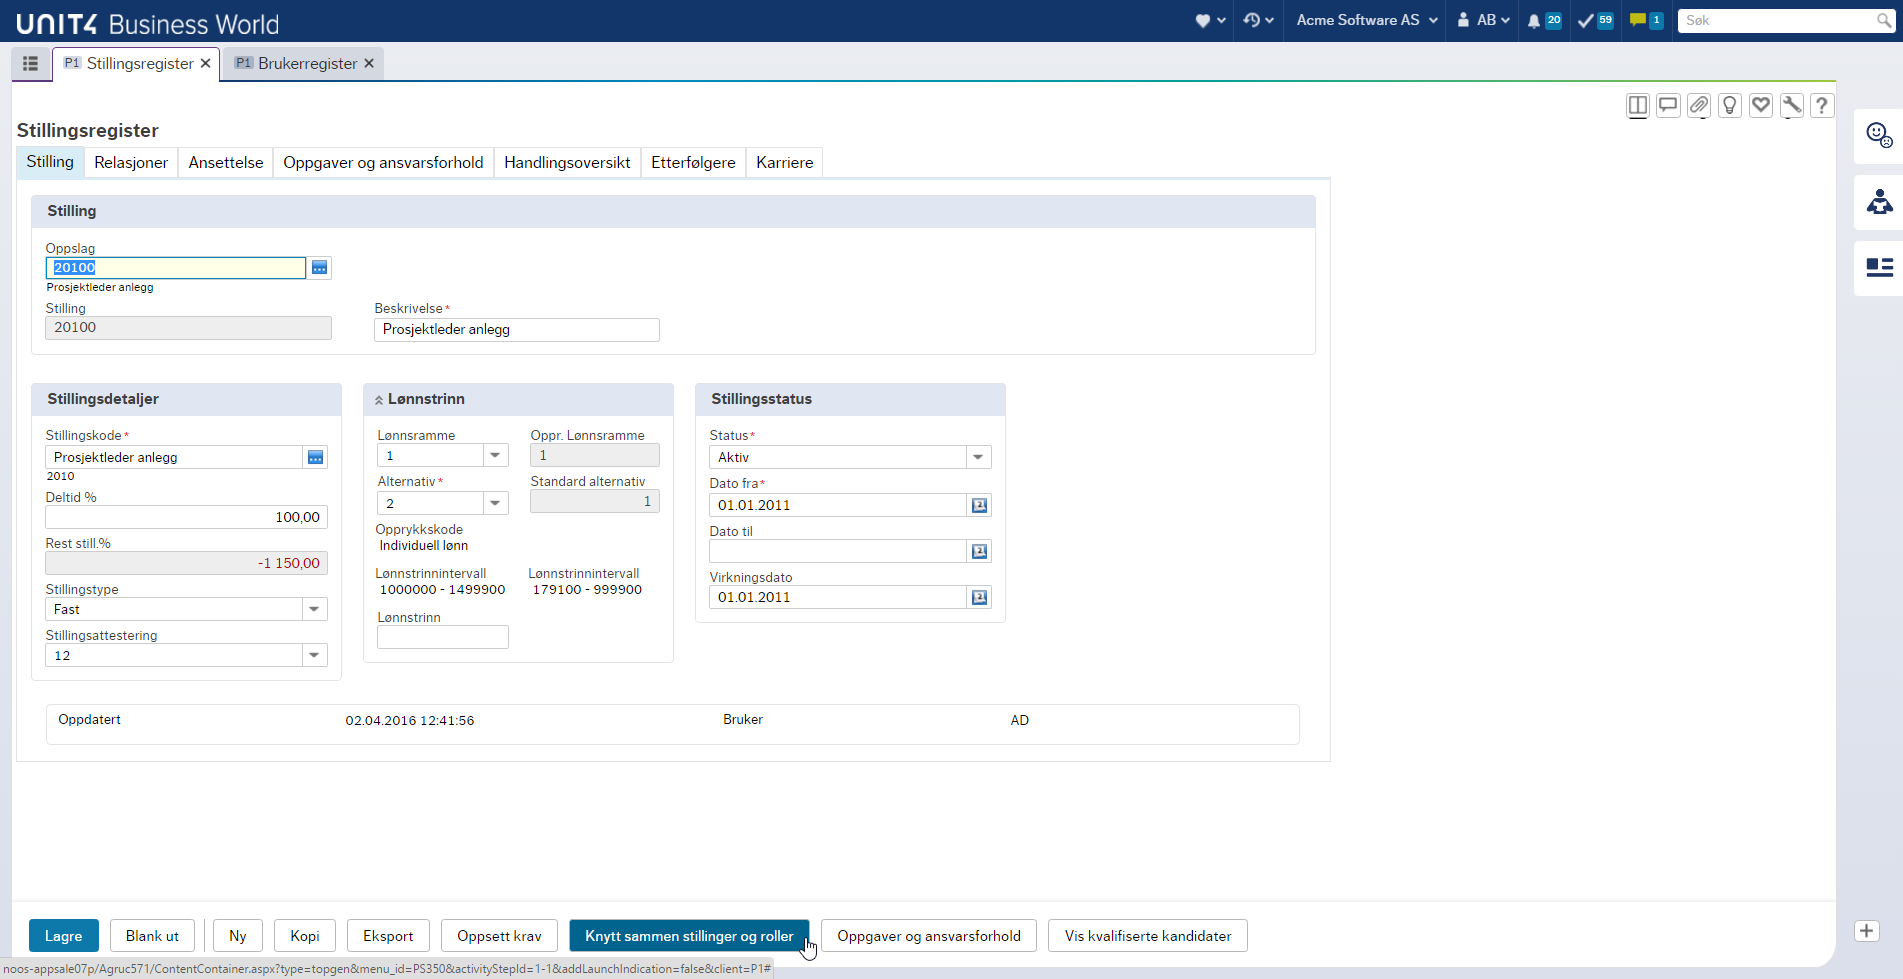Expand Stillingstype dropdown showing Fast
The image size is (1903, 979).
coord(314,609)
